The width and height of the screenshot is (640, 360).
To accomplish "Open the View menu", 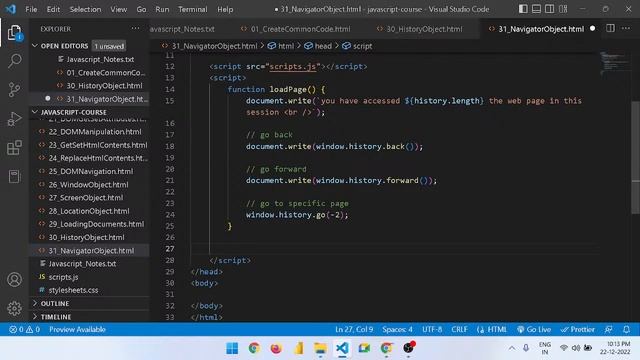I will 118,9.
